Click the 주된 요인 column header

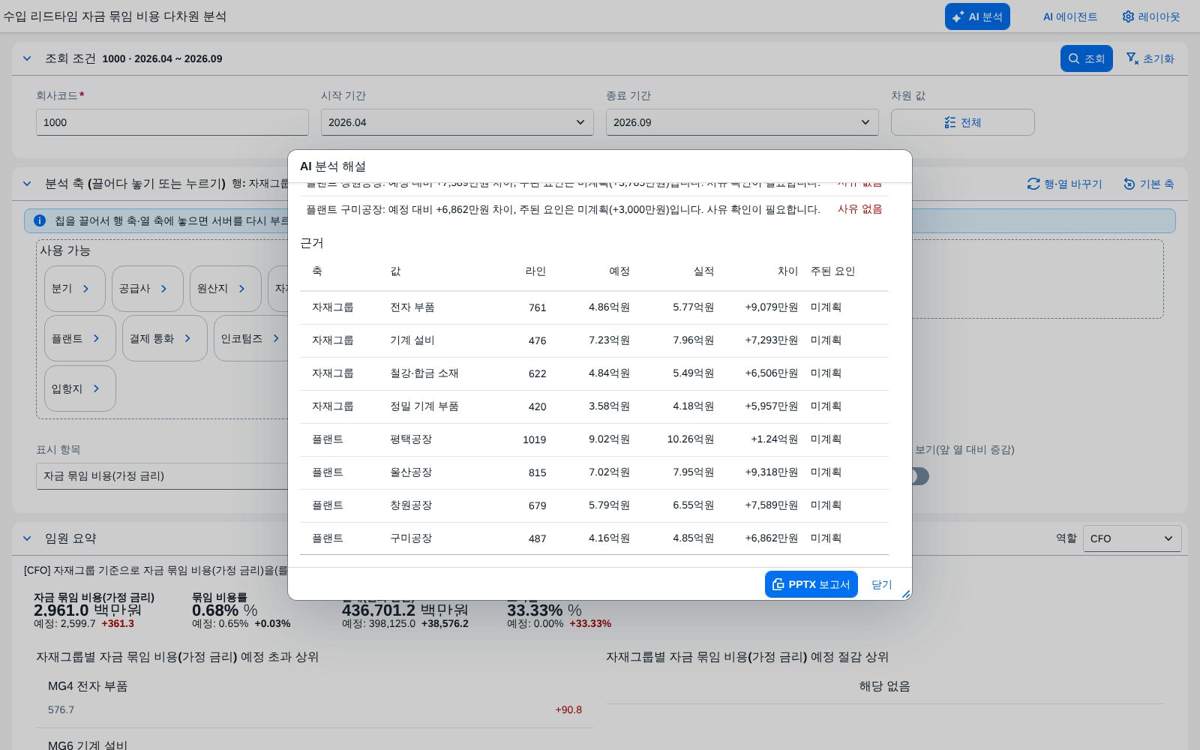tap(833, 271)
